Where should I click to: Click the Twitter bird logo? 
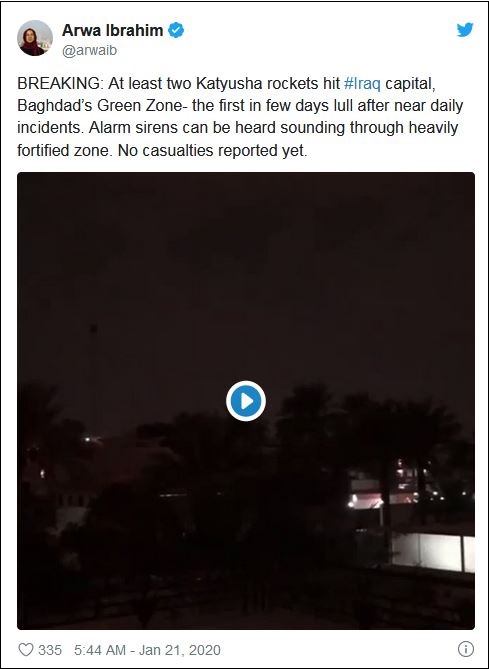[465, 30]
